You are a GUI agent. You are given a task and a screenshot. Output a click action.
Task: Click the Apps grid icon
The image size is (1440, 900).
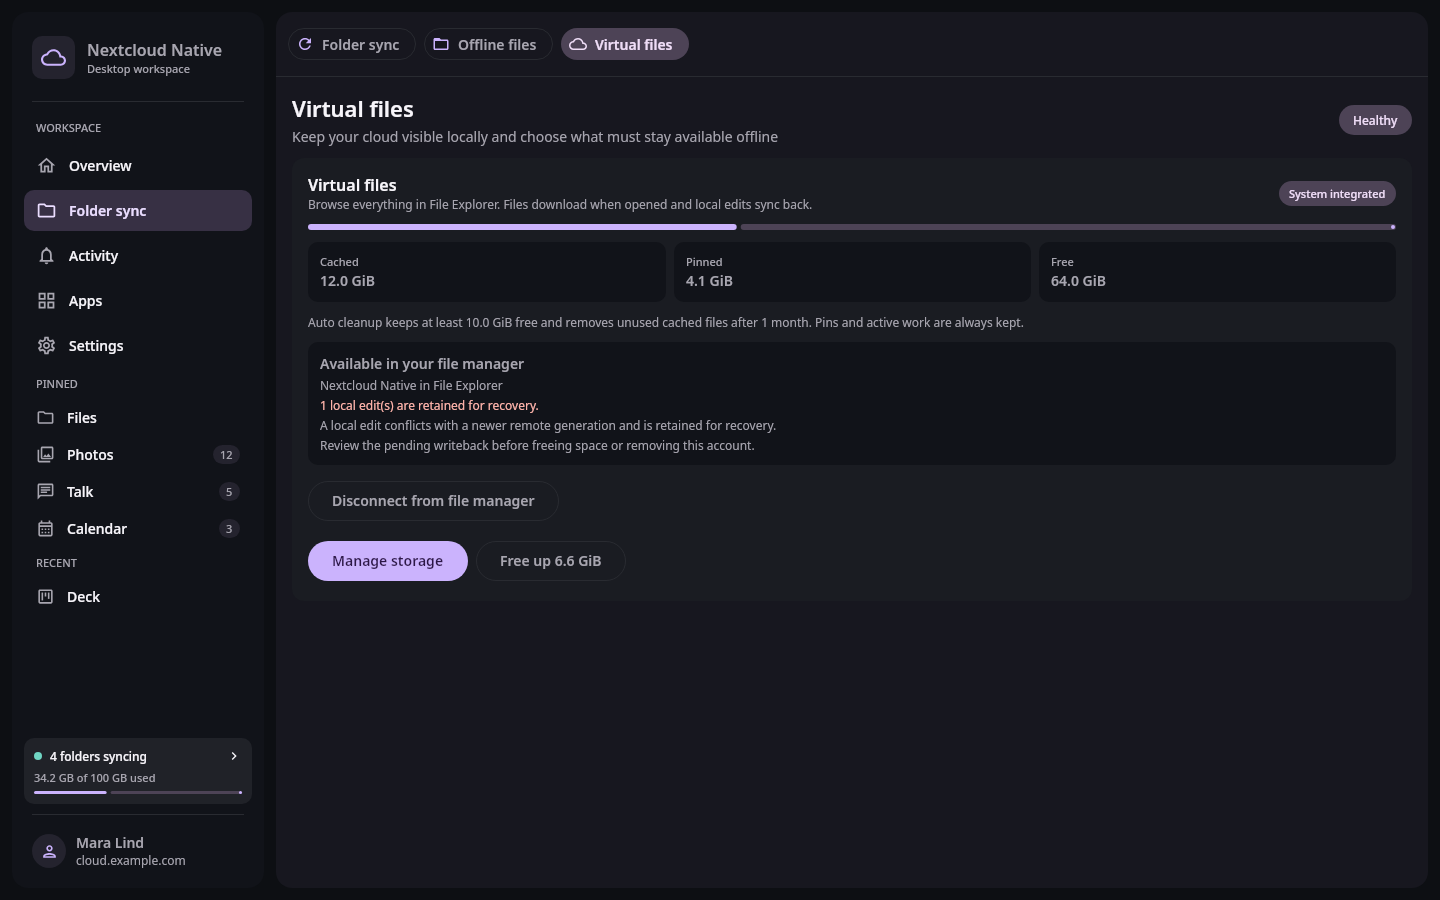[46, 301]
